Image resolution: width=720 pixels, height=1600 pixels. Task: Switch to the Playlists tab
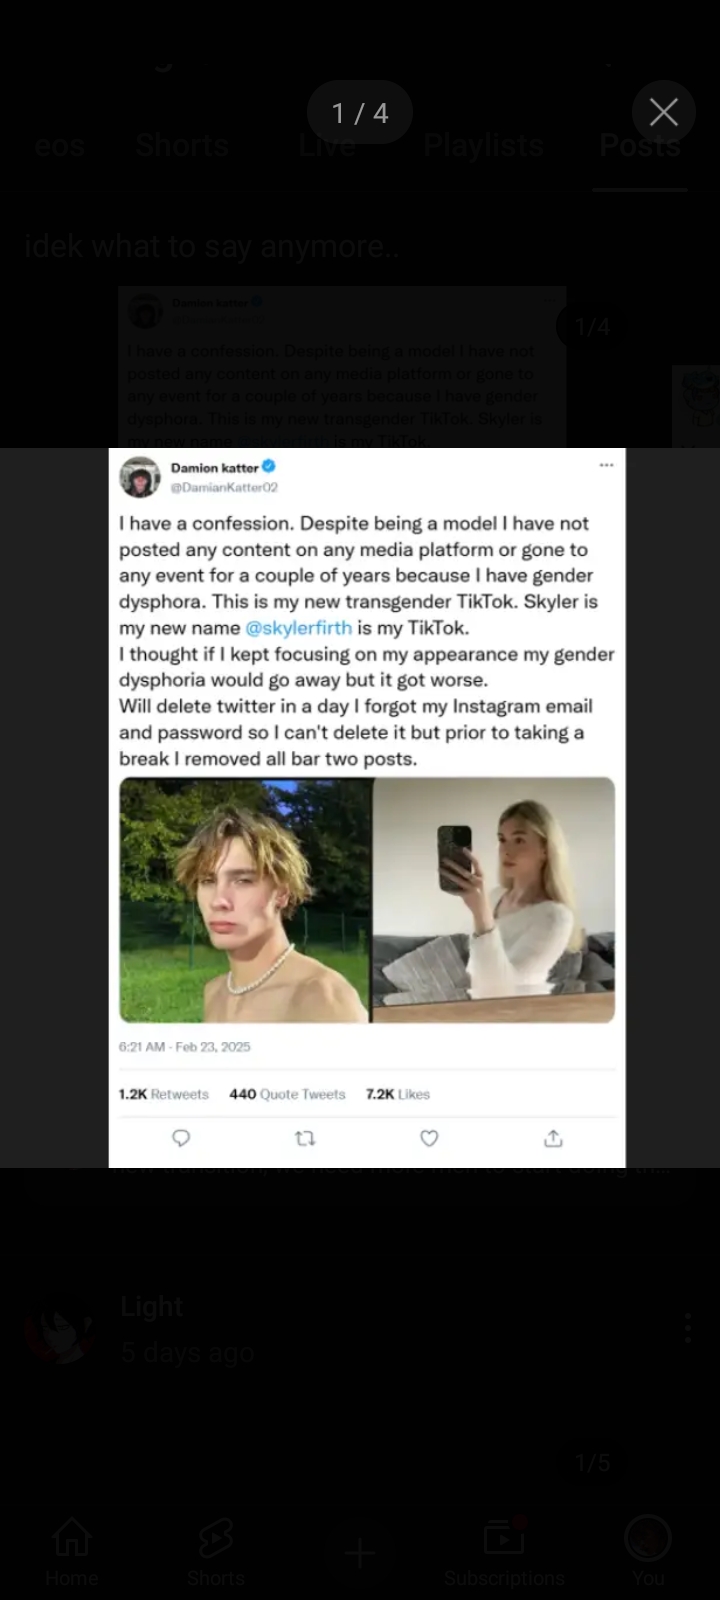coord(483,146)
